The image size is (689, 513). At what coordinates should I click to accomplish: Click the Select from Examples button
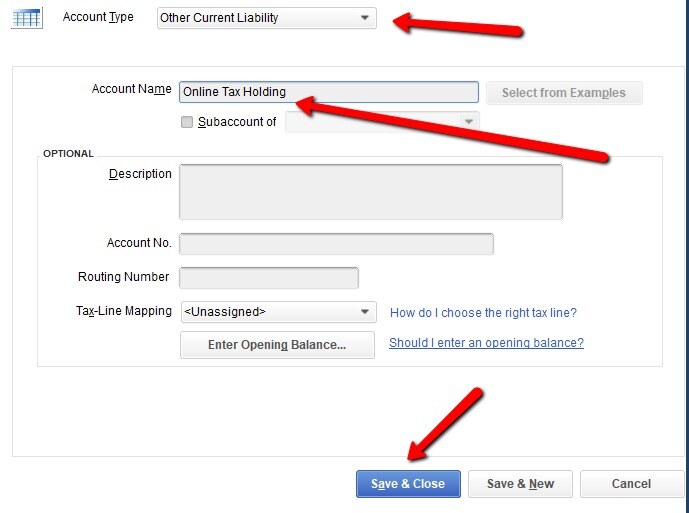pos(564,93)
